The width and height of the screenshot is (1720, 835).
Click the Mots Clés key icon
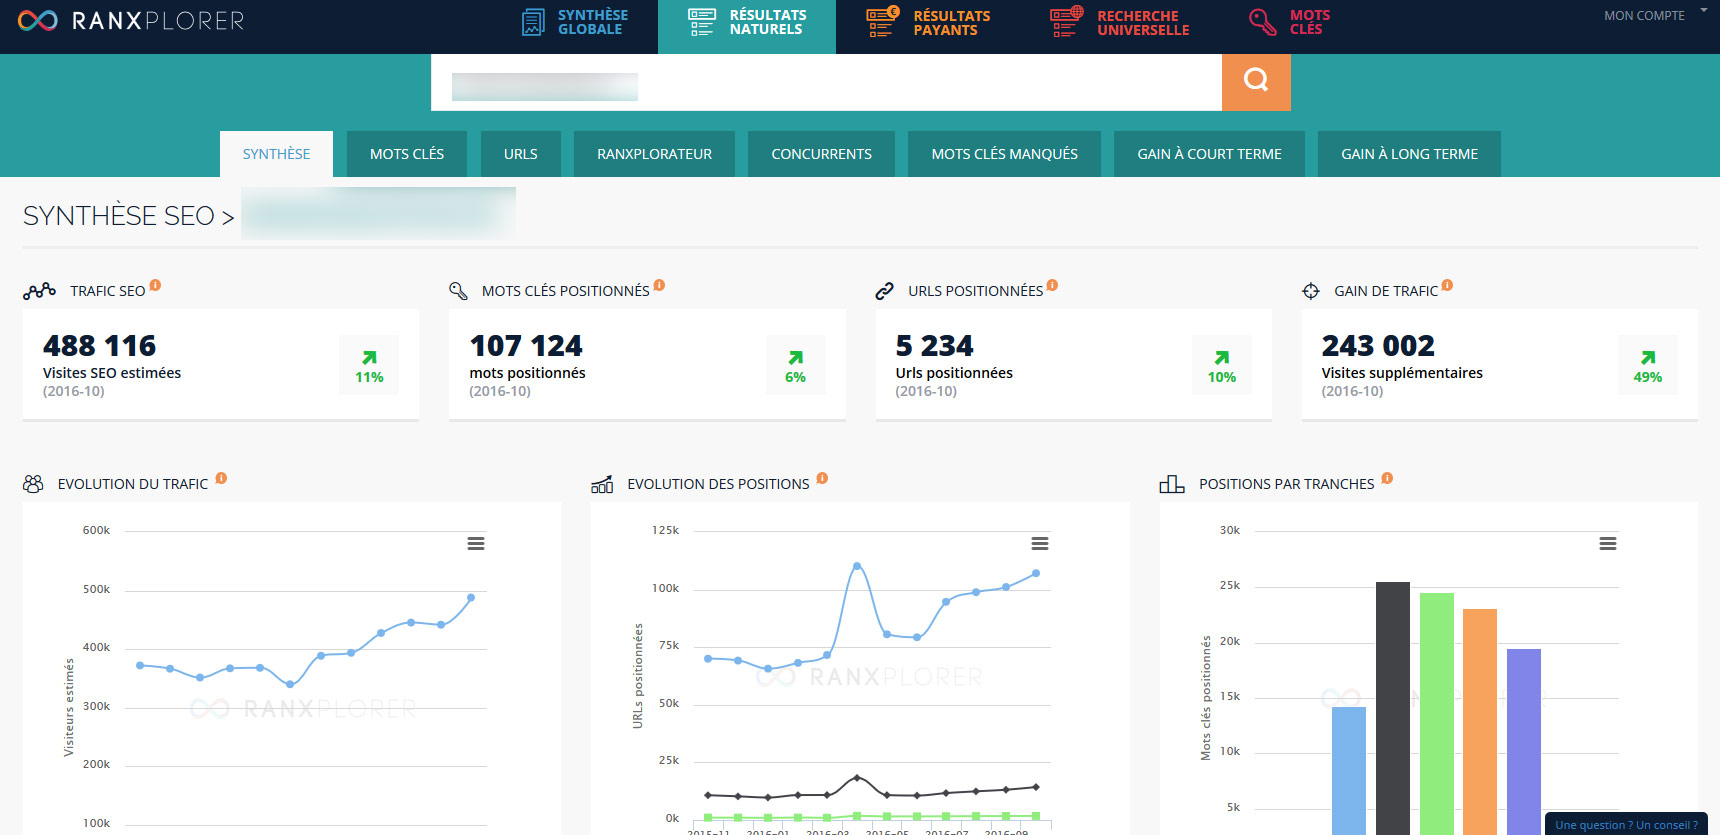1263,22
